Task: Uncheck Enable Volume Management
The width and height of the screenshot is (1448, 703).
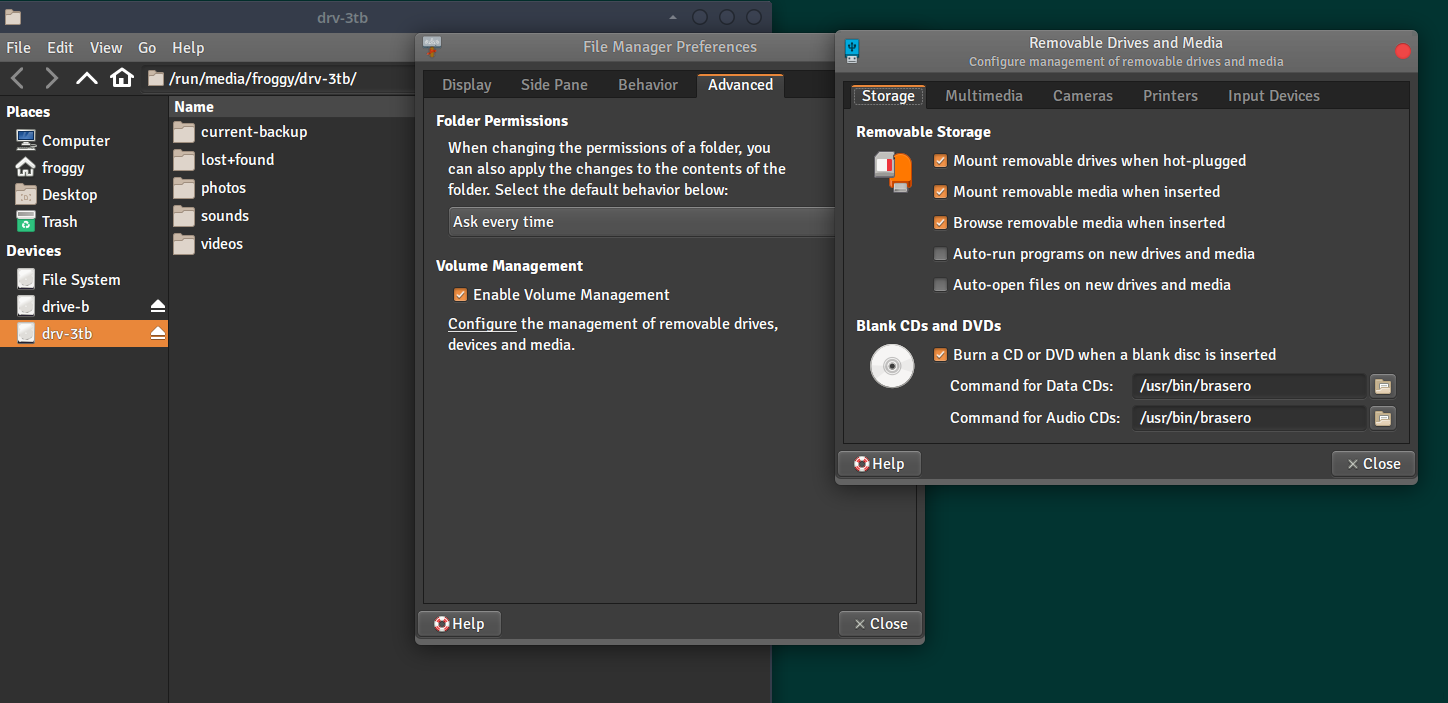Action: 460,295
